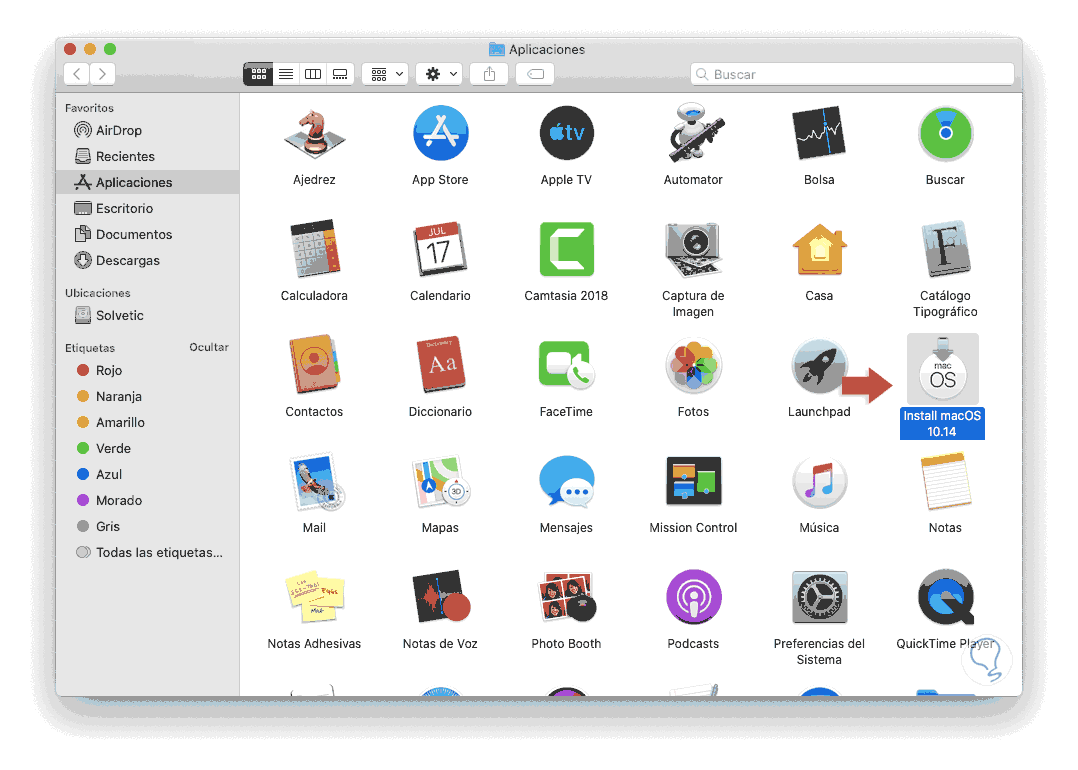The width and height of the screenshot is (1078, 770).
Task: Go forward with the right arrow
Action: click(102, 74)
